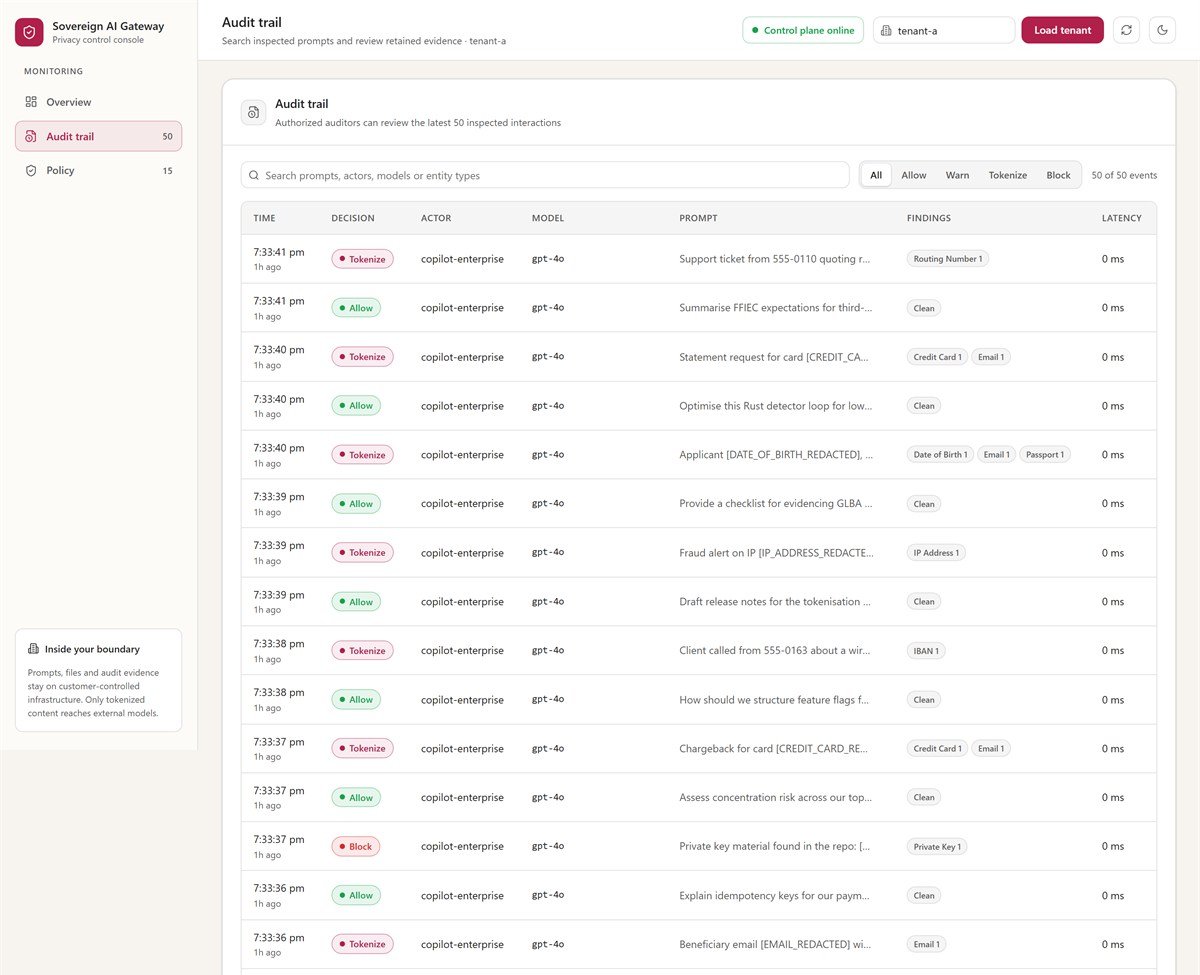Image resolution: width=1200 pixels, height=975 pixels.
Task: Filter events by Warn
Action: [x=957, y=175]
